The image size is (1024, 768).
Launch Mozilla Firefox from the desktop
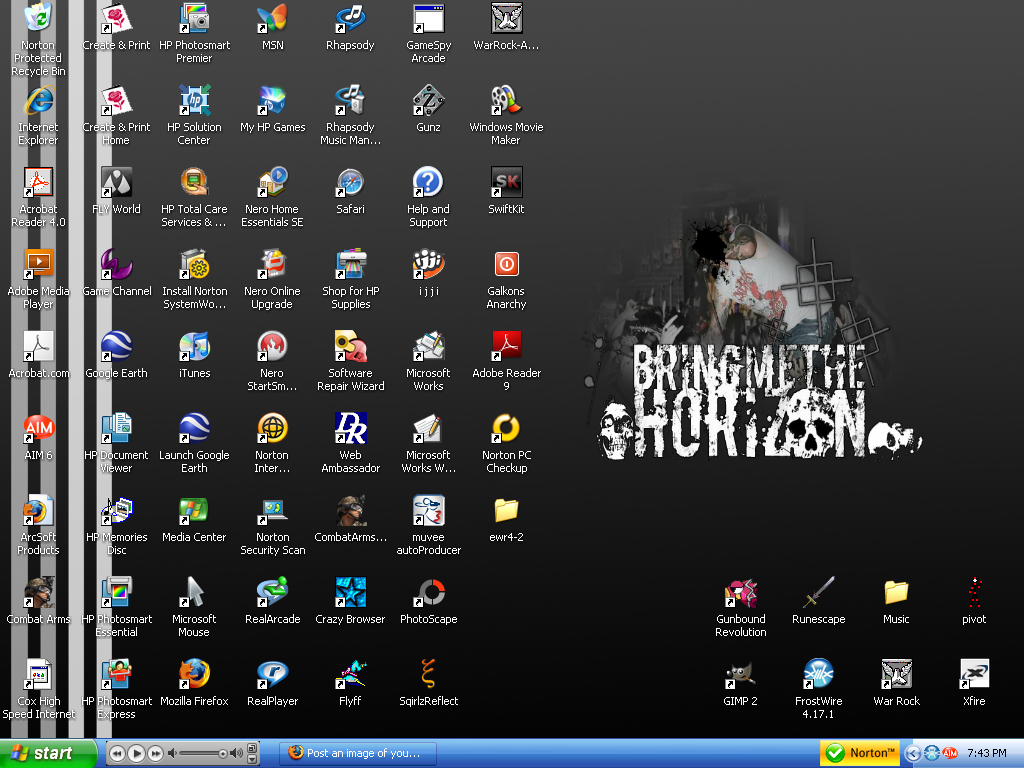coord(194,674)
